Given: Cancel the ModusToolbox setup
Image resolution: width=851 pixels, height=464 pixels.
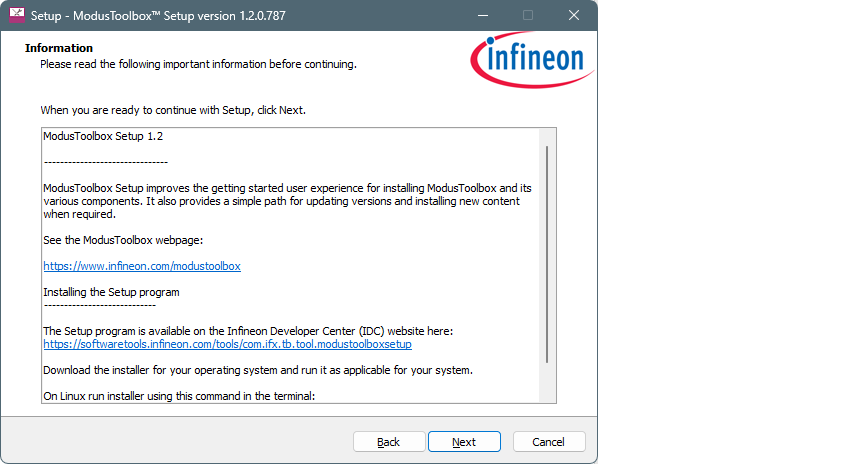Looking at the screenshot, I should [549, 442].
